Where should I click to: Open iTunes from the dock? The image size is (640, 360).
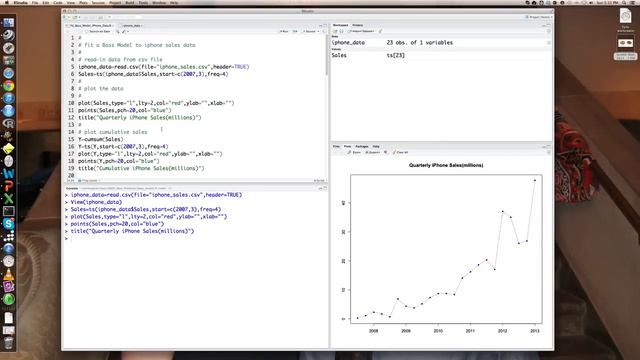pyautogui.click(x=9, y=98)
